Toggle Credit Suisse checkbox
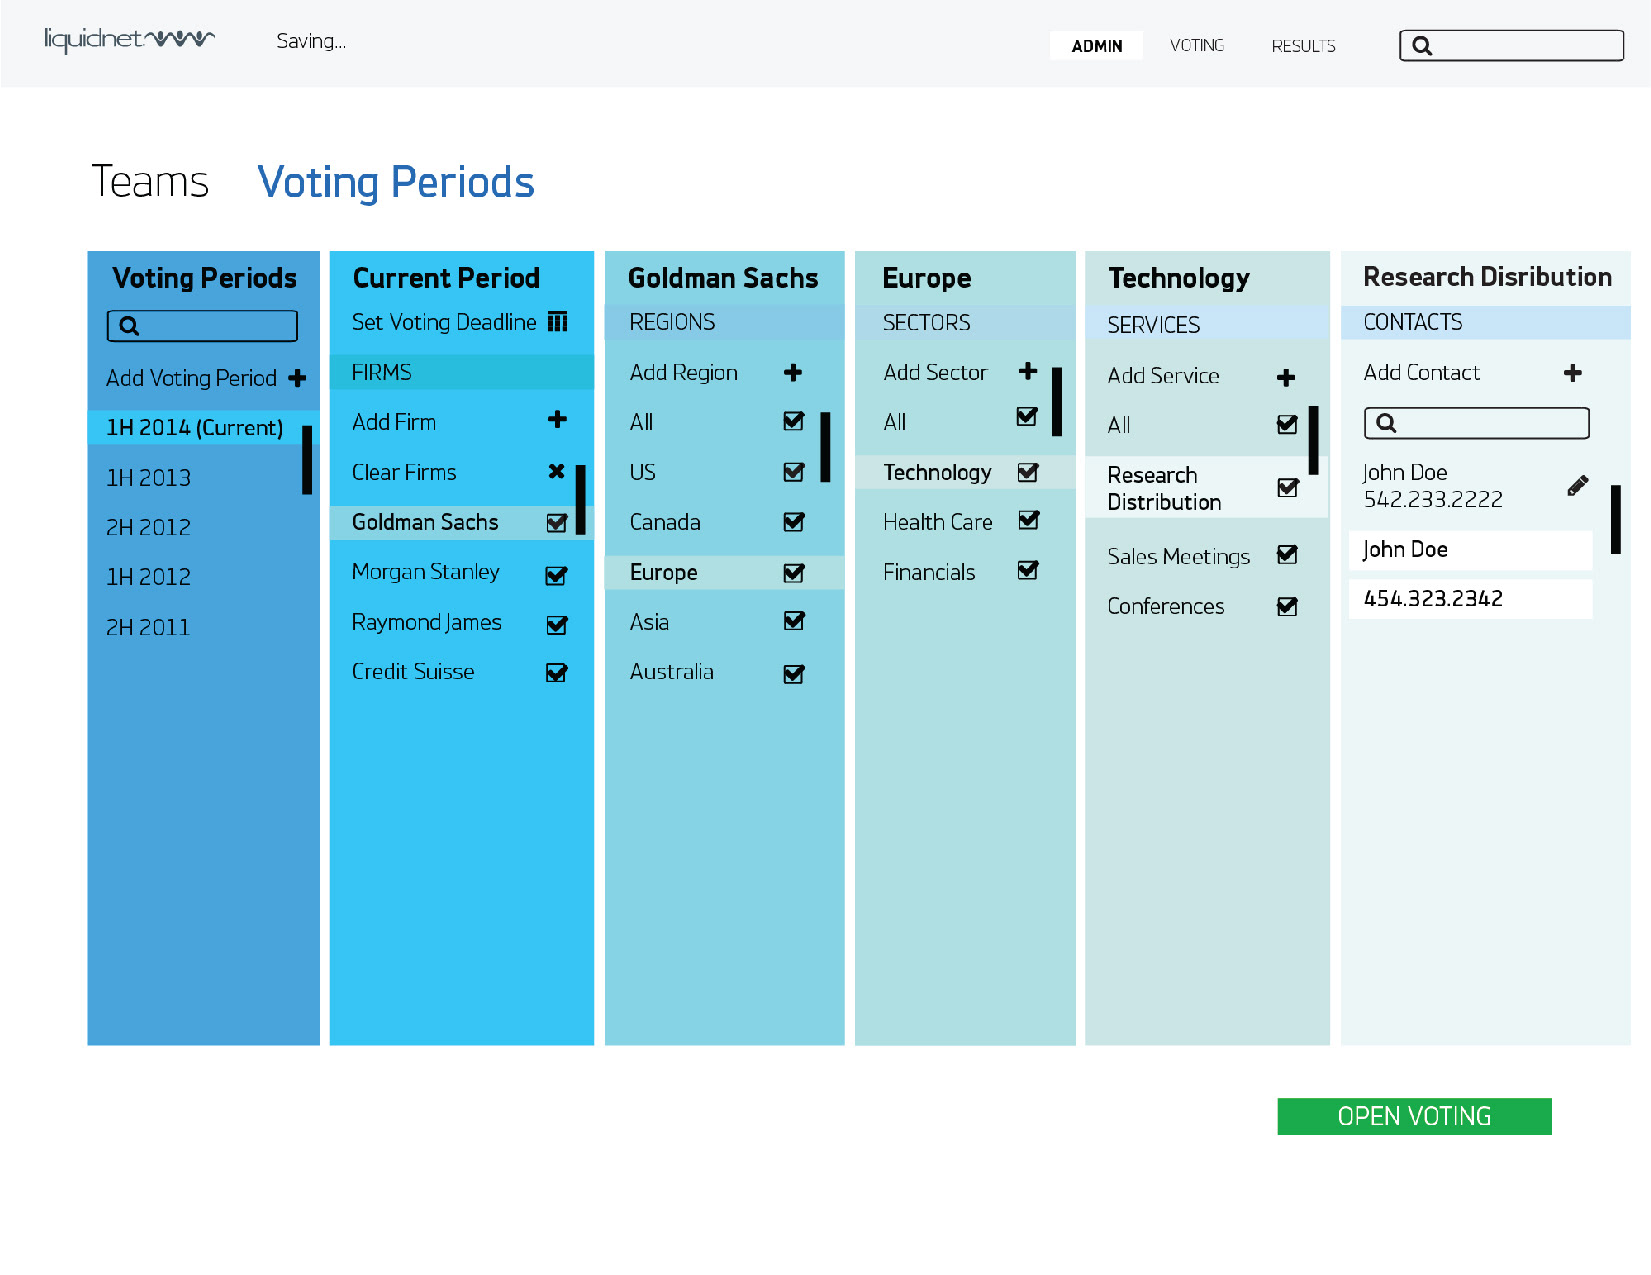1651x1275 pixels. click(557, 673)
